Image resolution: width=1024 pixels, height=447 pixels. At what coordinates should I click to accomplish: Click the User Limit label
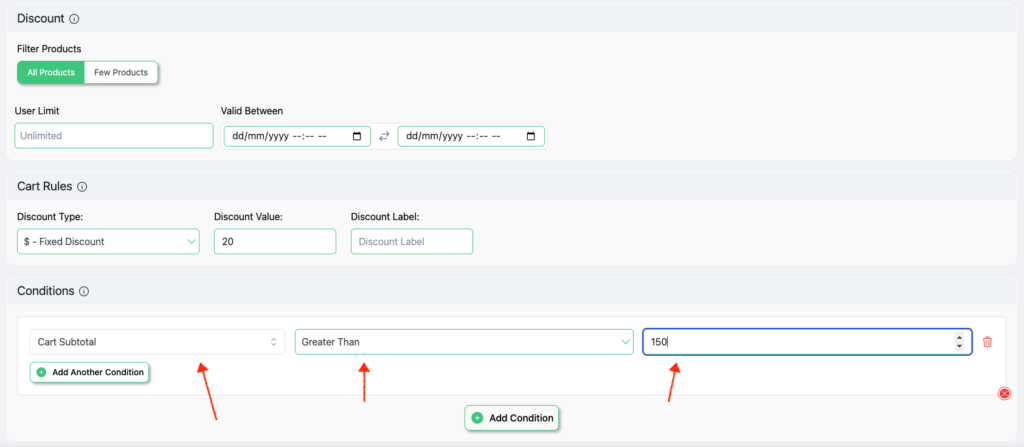click(37, 111)
